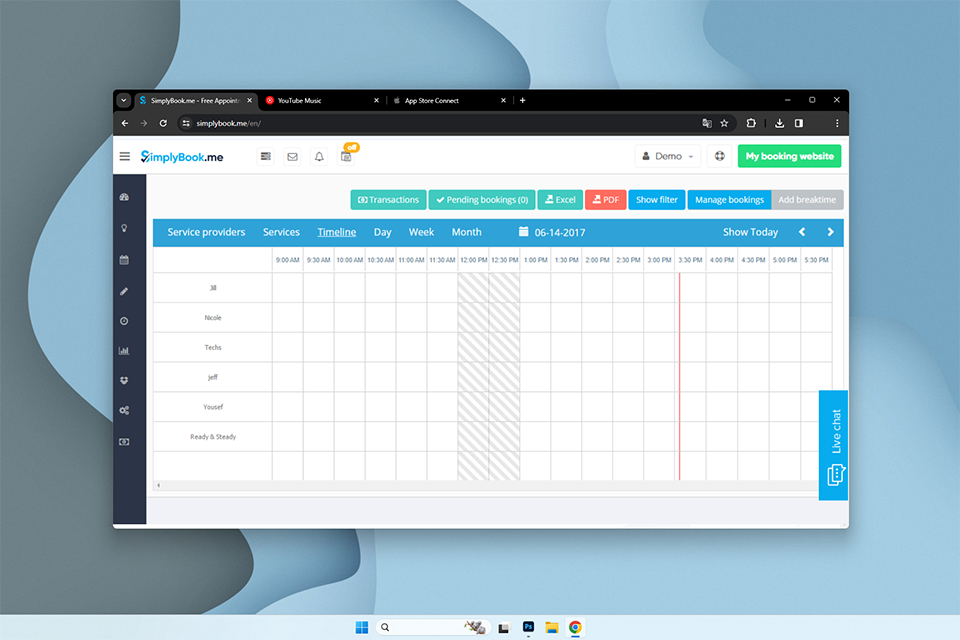The image size is (960, 640).
Task: Click the Transactions button
Action: click(388, 200)
